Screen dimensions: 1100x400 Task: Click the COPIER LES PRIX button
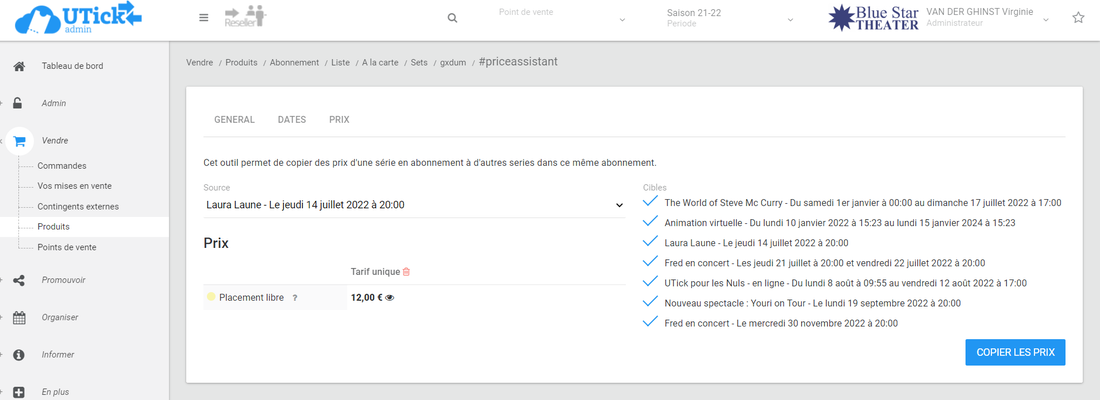coord(1015,353)
